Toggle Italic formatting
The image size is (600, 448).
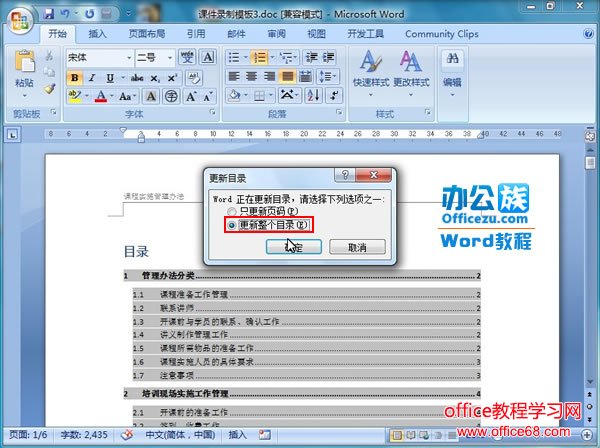[92, 78]
